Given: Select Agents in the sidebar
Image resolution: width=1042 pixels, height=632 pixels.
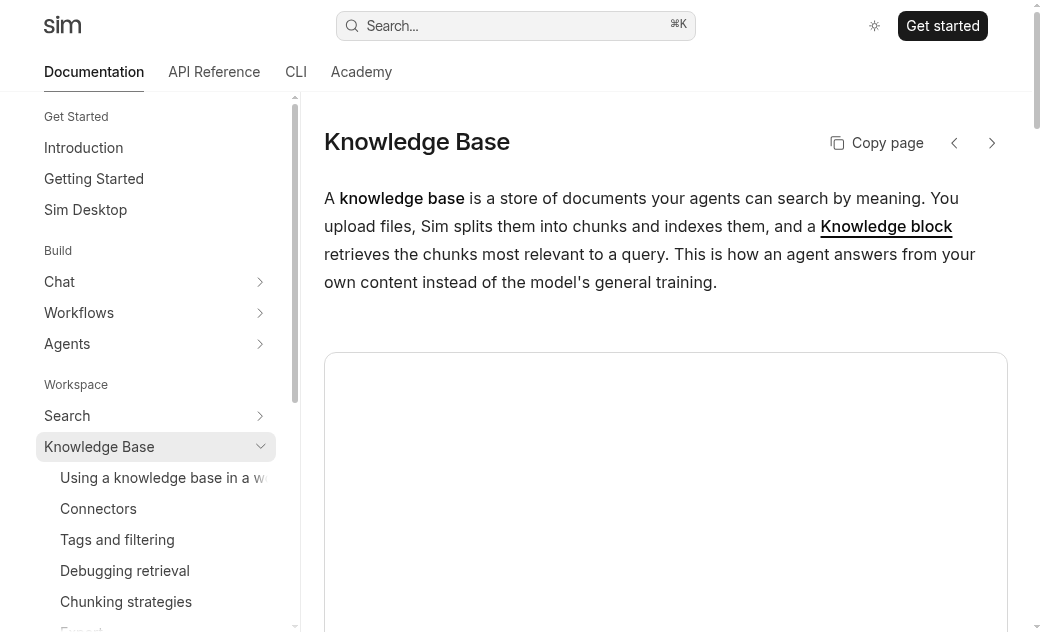Looking at the screenshot, I should point(67,344).
